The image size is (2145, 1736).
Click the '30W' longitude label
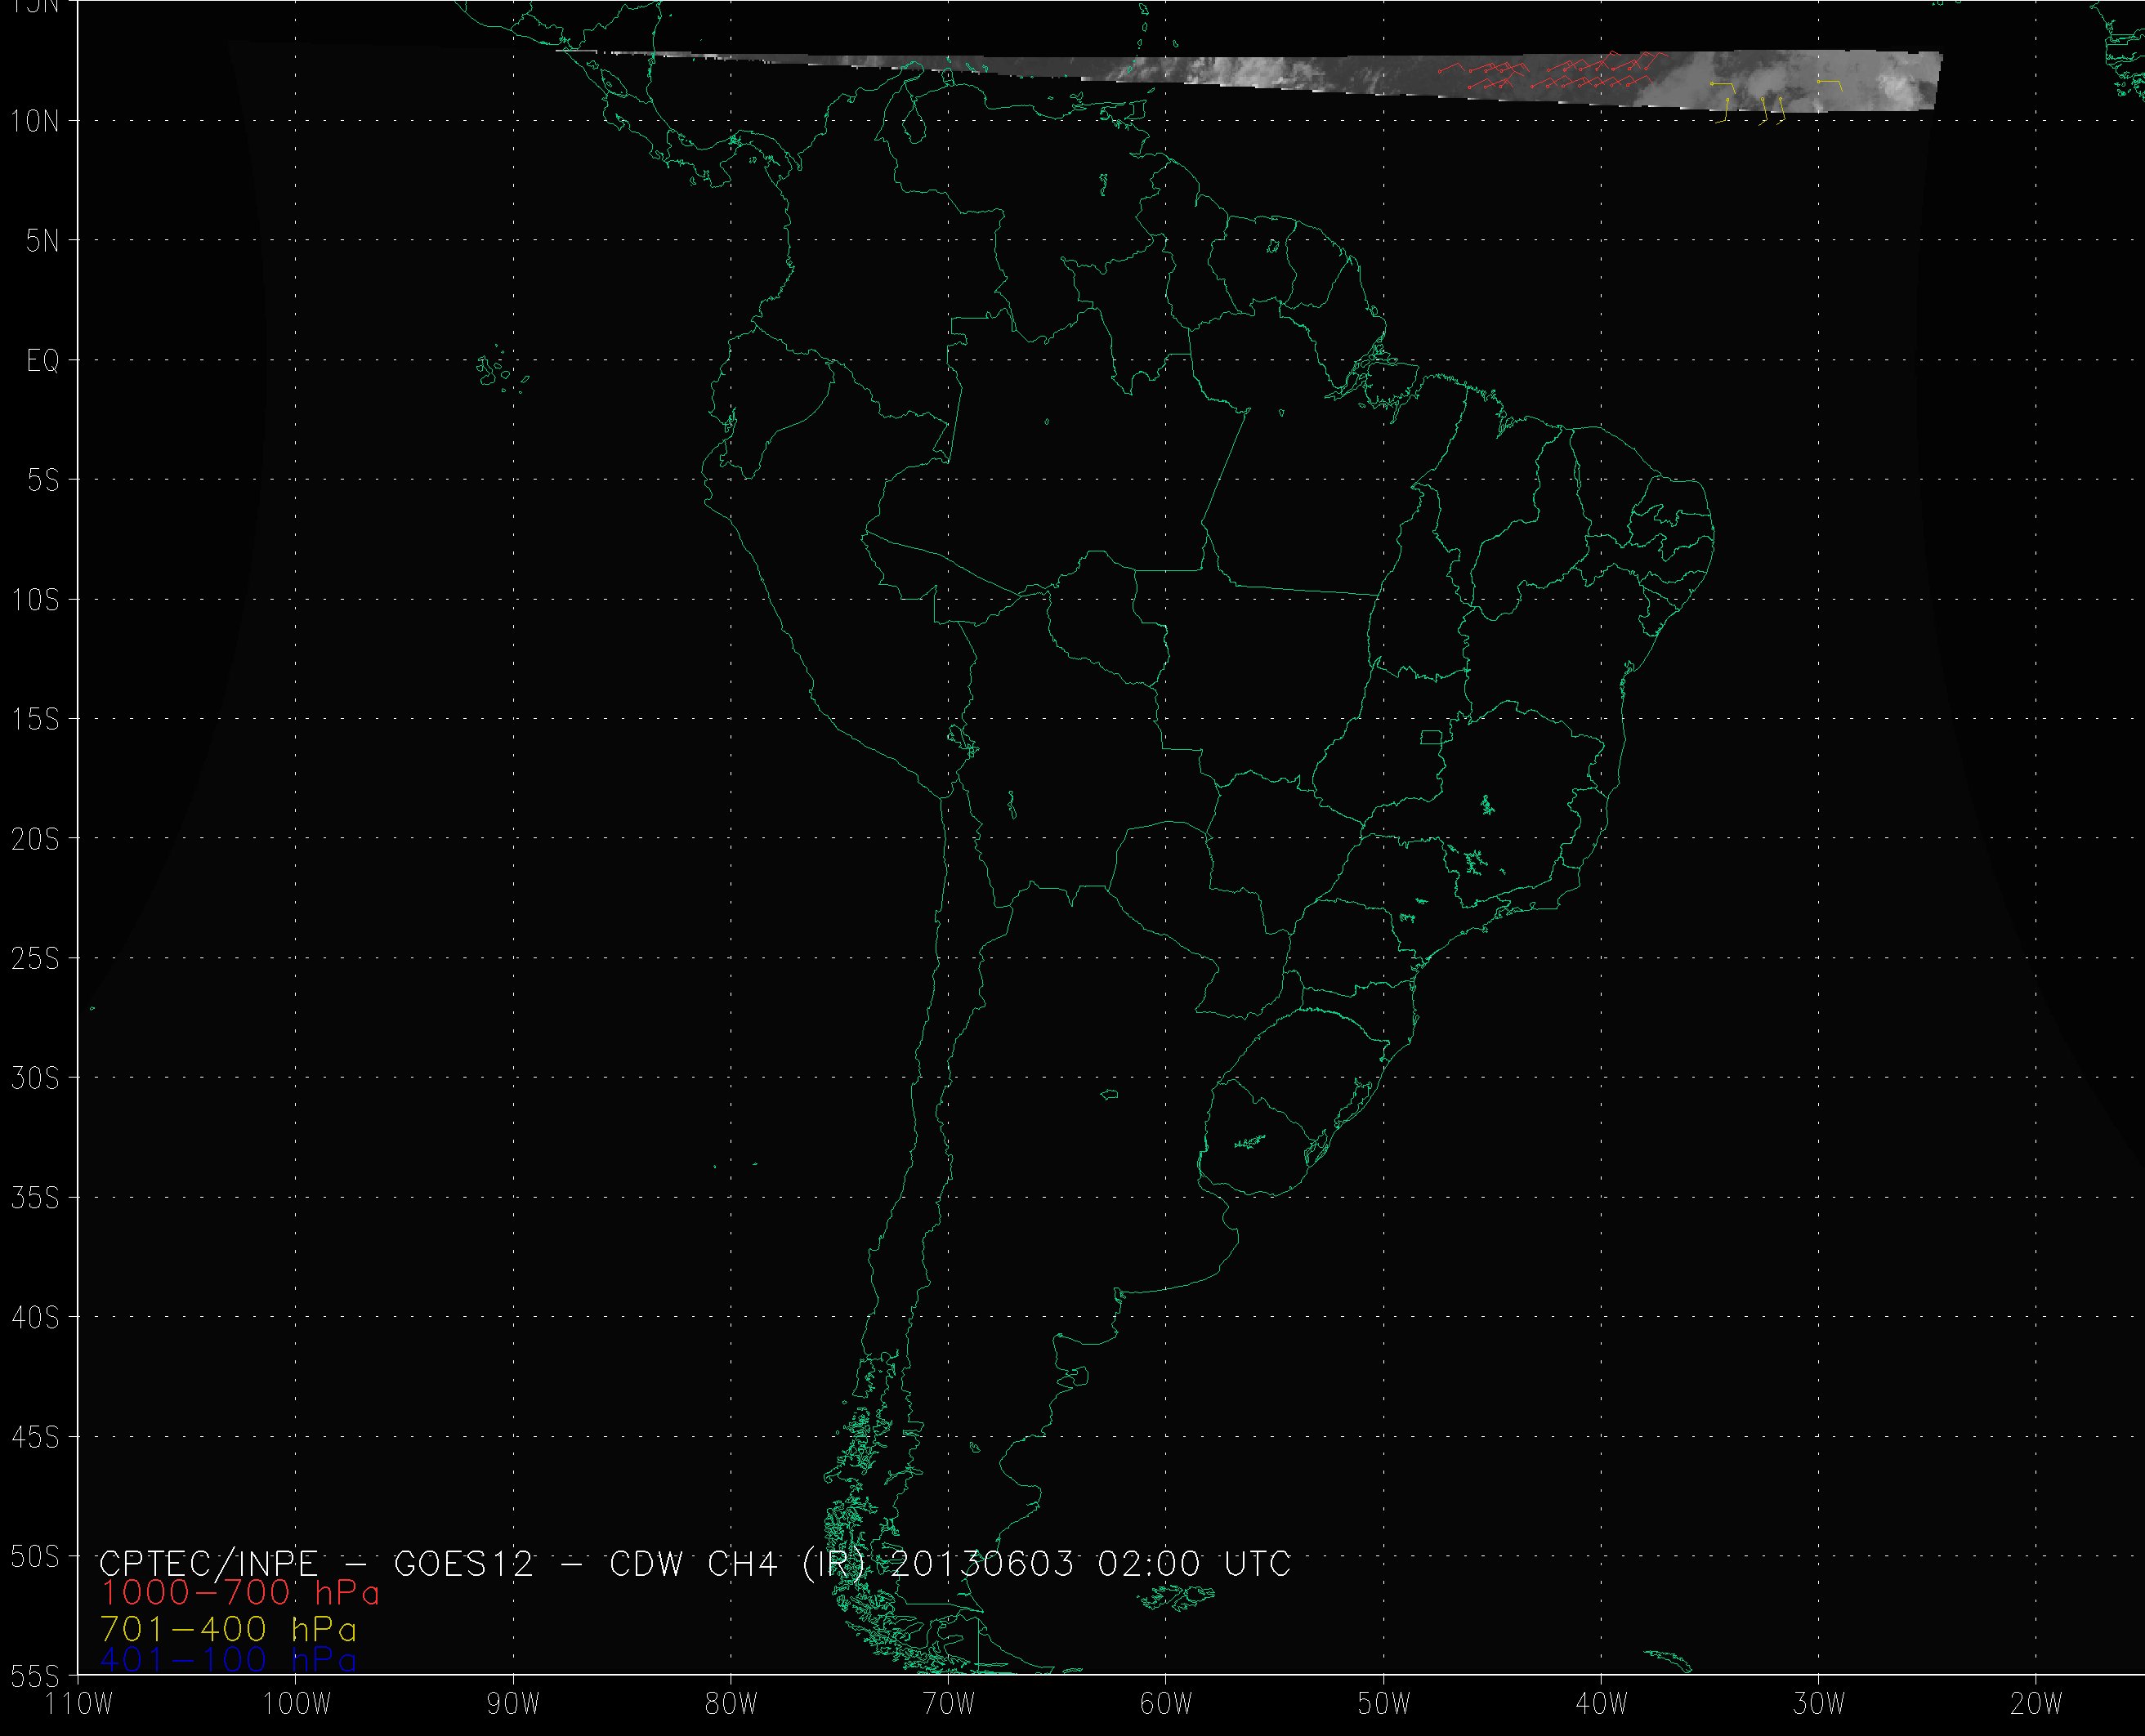[x=1819, y=1704]
